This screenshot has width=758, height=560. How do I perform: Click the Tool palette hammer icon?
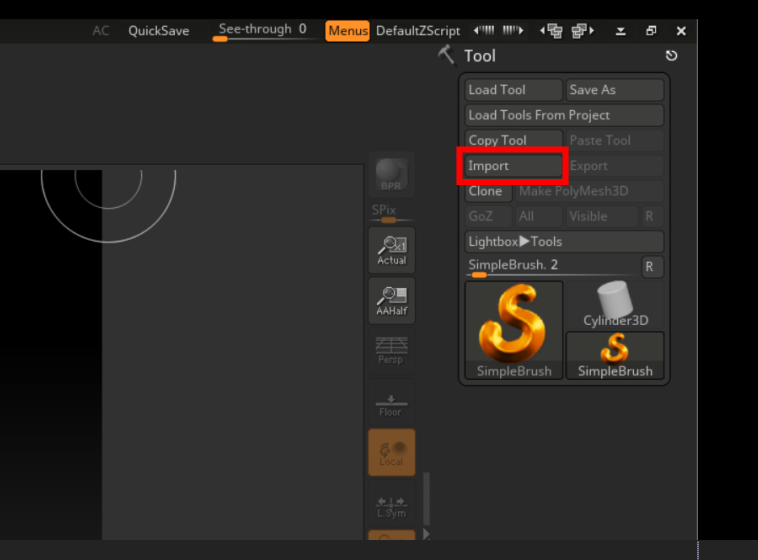446,55
